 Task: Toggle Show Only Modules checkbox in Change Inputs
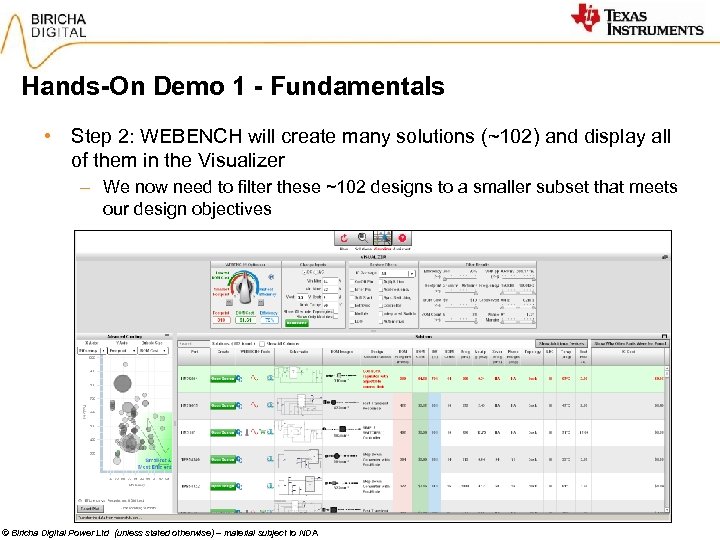point(336,317)
